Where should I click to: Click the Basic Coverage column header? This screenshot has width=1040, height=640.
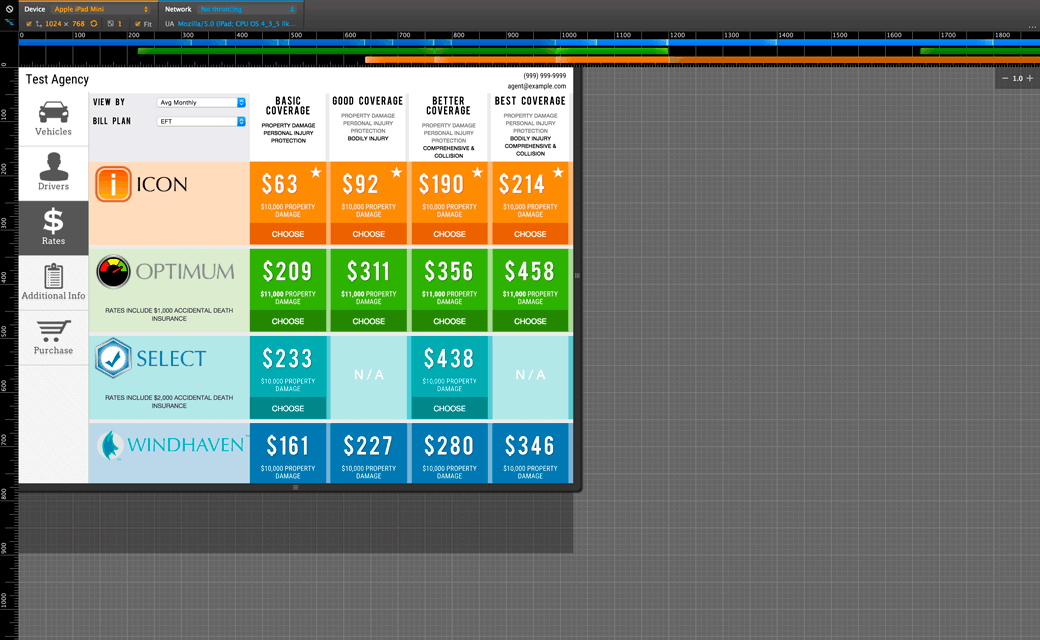(288, 105)
